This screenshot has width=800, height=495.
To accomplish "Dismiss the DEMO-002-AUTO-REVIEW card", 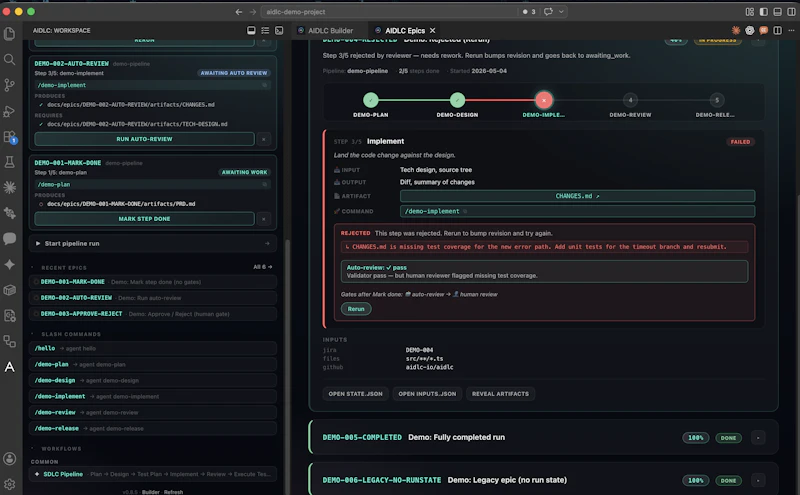I will pyautogui.click(x=264, y=139).
